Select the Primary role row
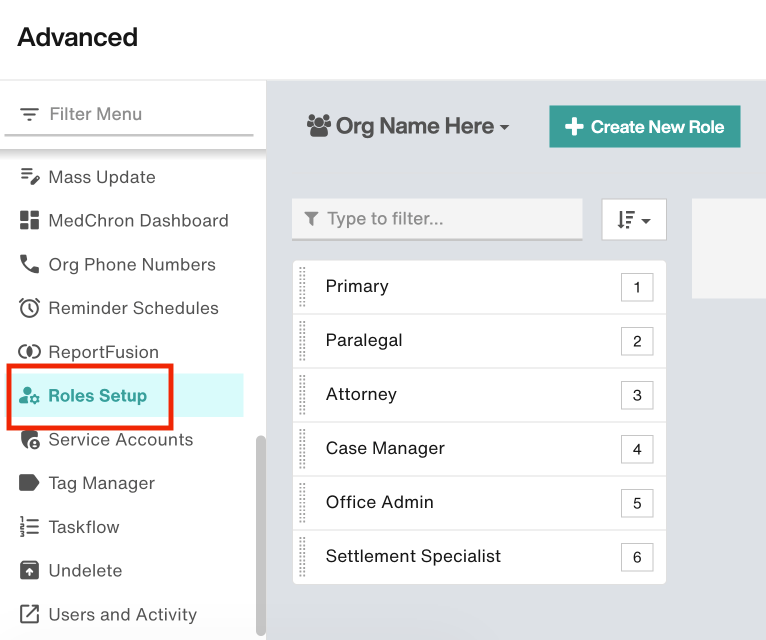Image resolution: width=766 pixels, height=640 pixels. point(479,287)
